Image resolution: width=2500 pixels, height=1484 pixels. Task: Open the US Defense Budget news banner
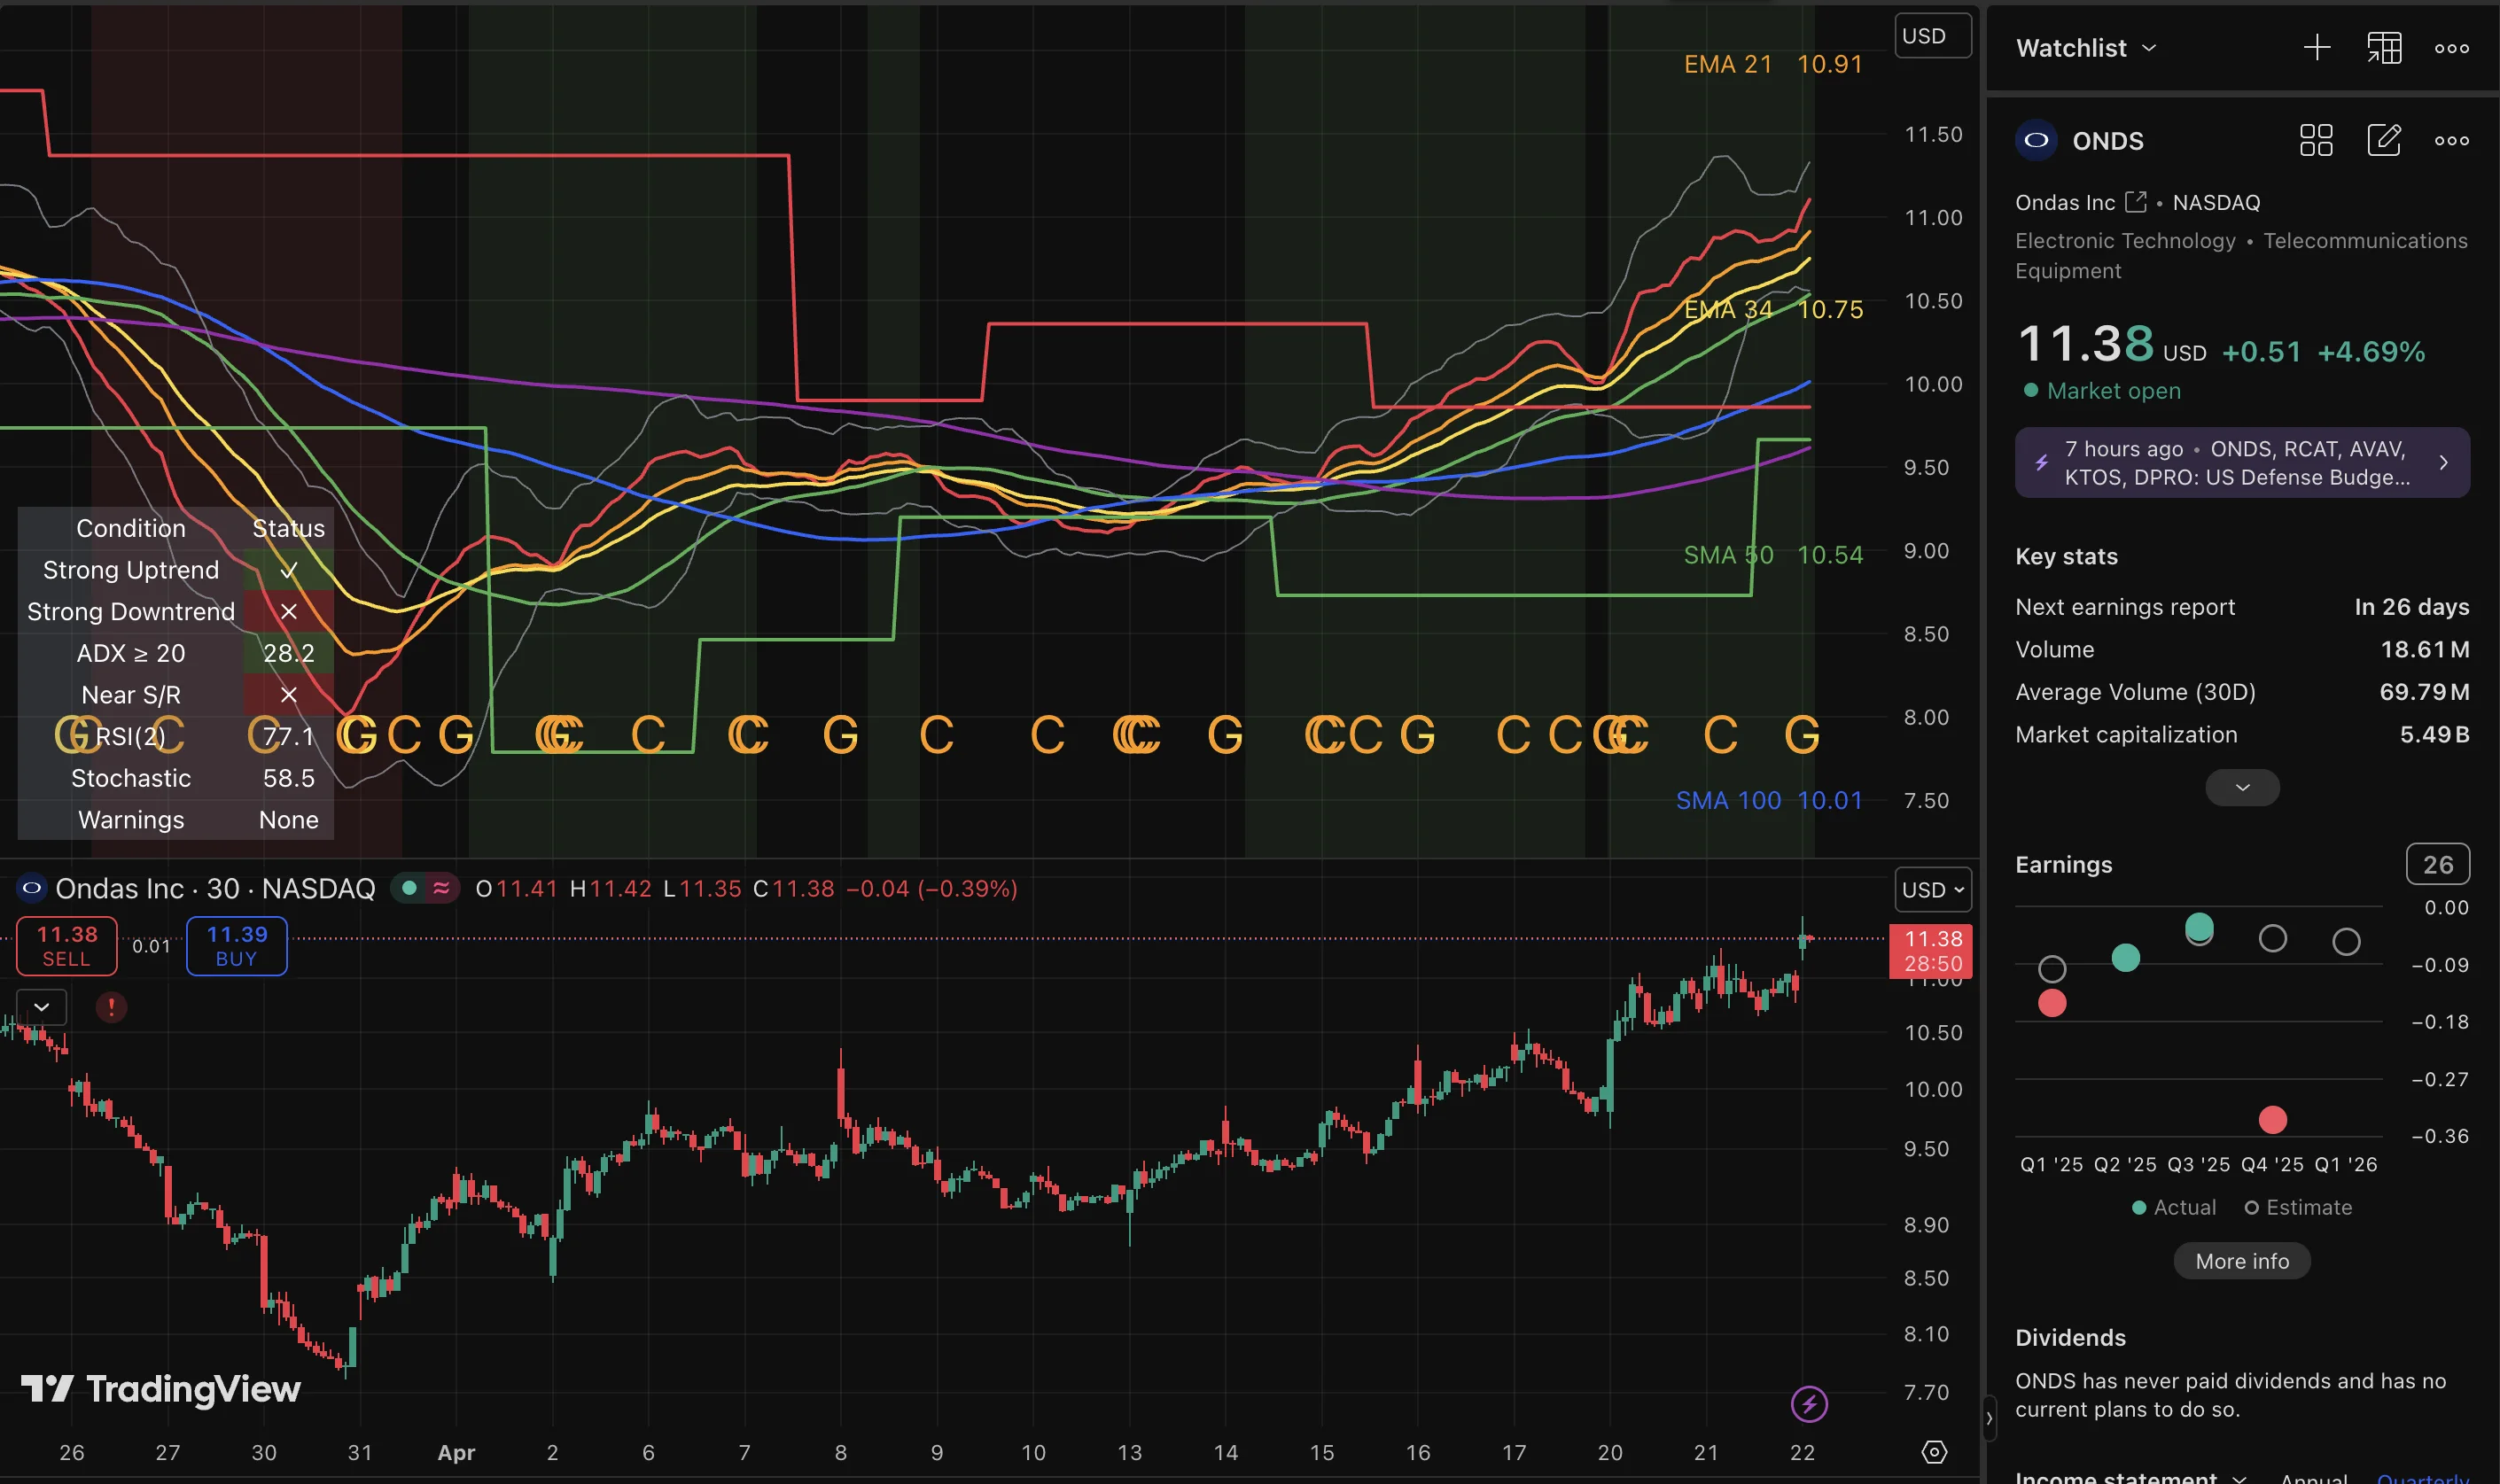pyautogui.click(x=2242, y=463)
